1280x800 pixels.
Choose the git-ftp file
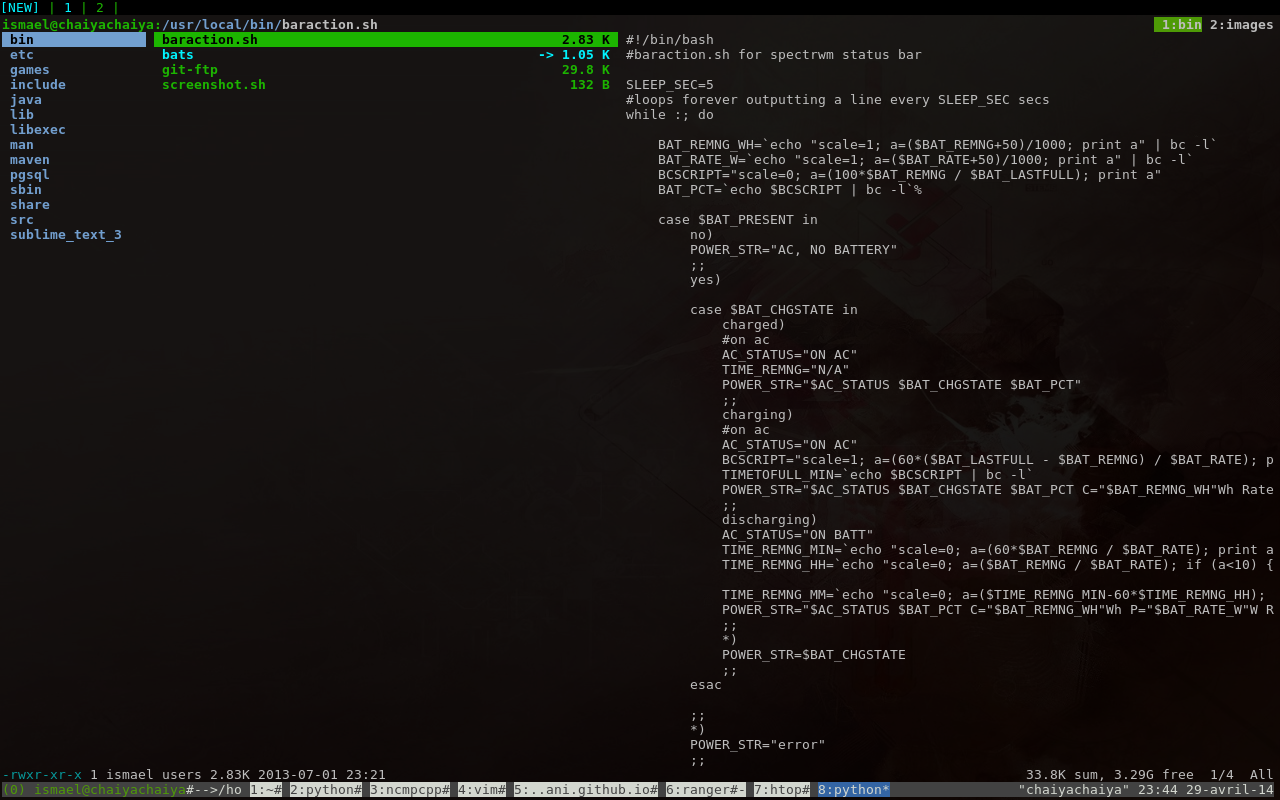[x=386, y=70]
